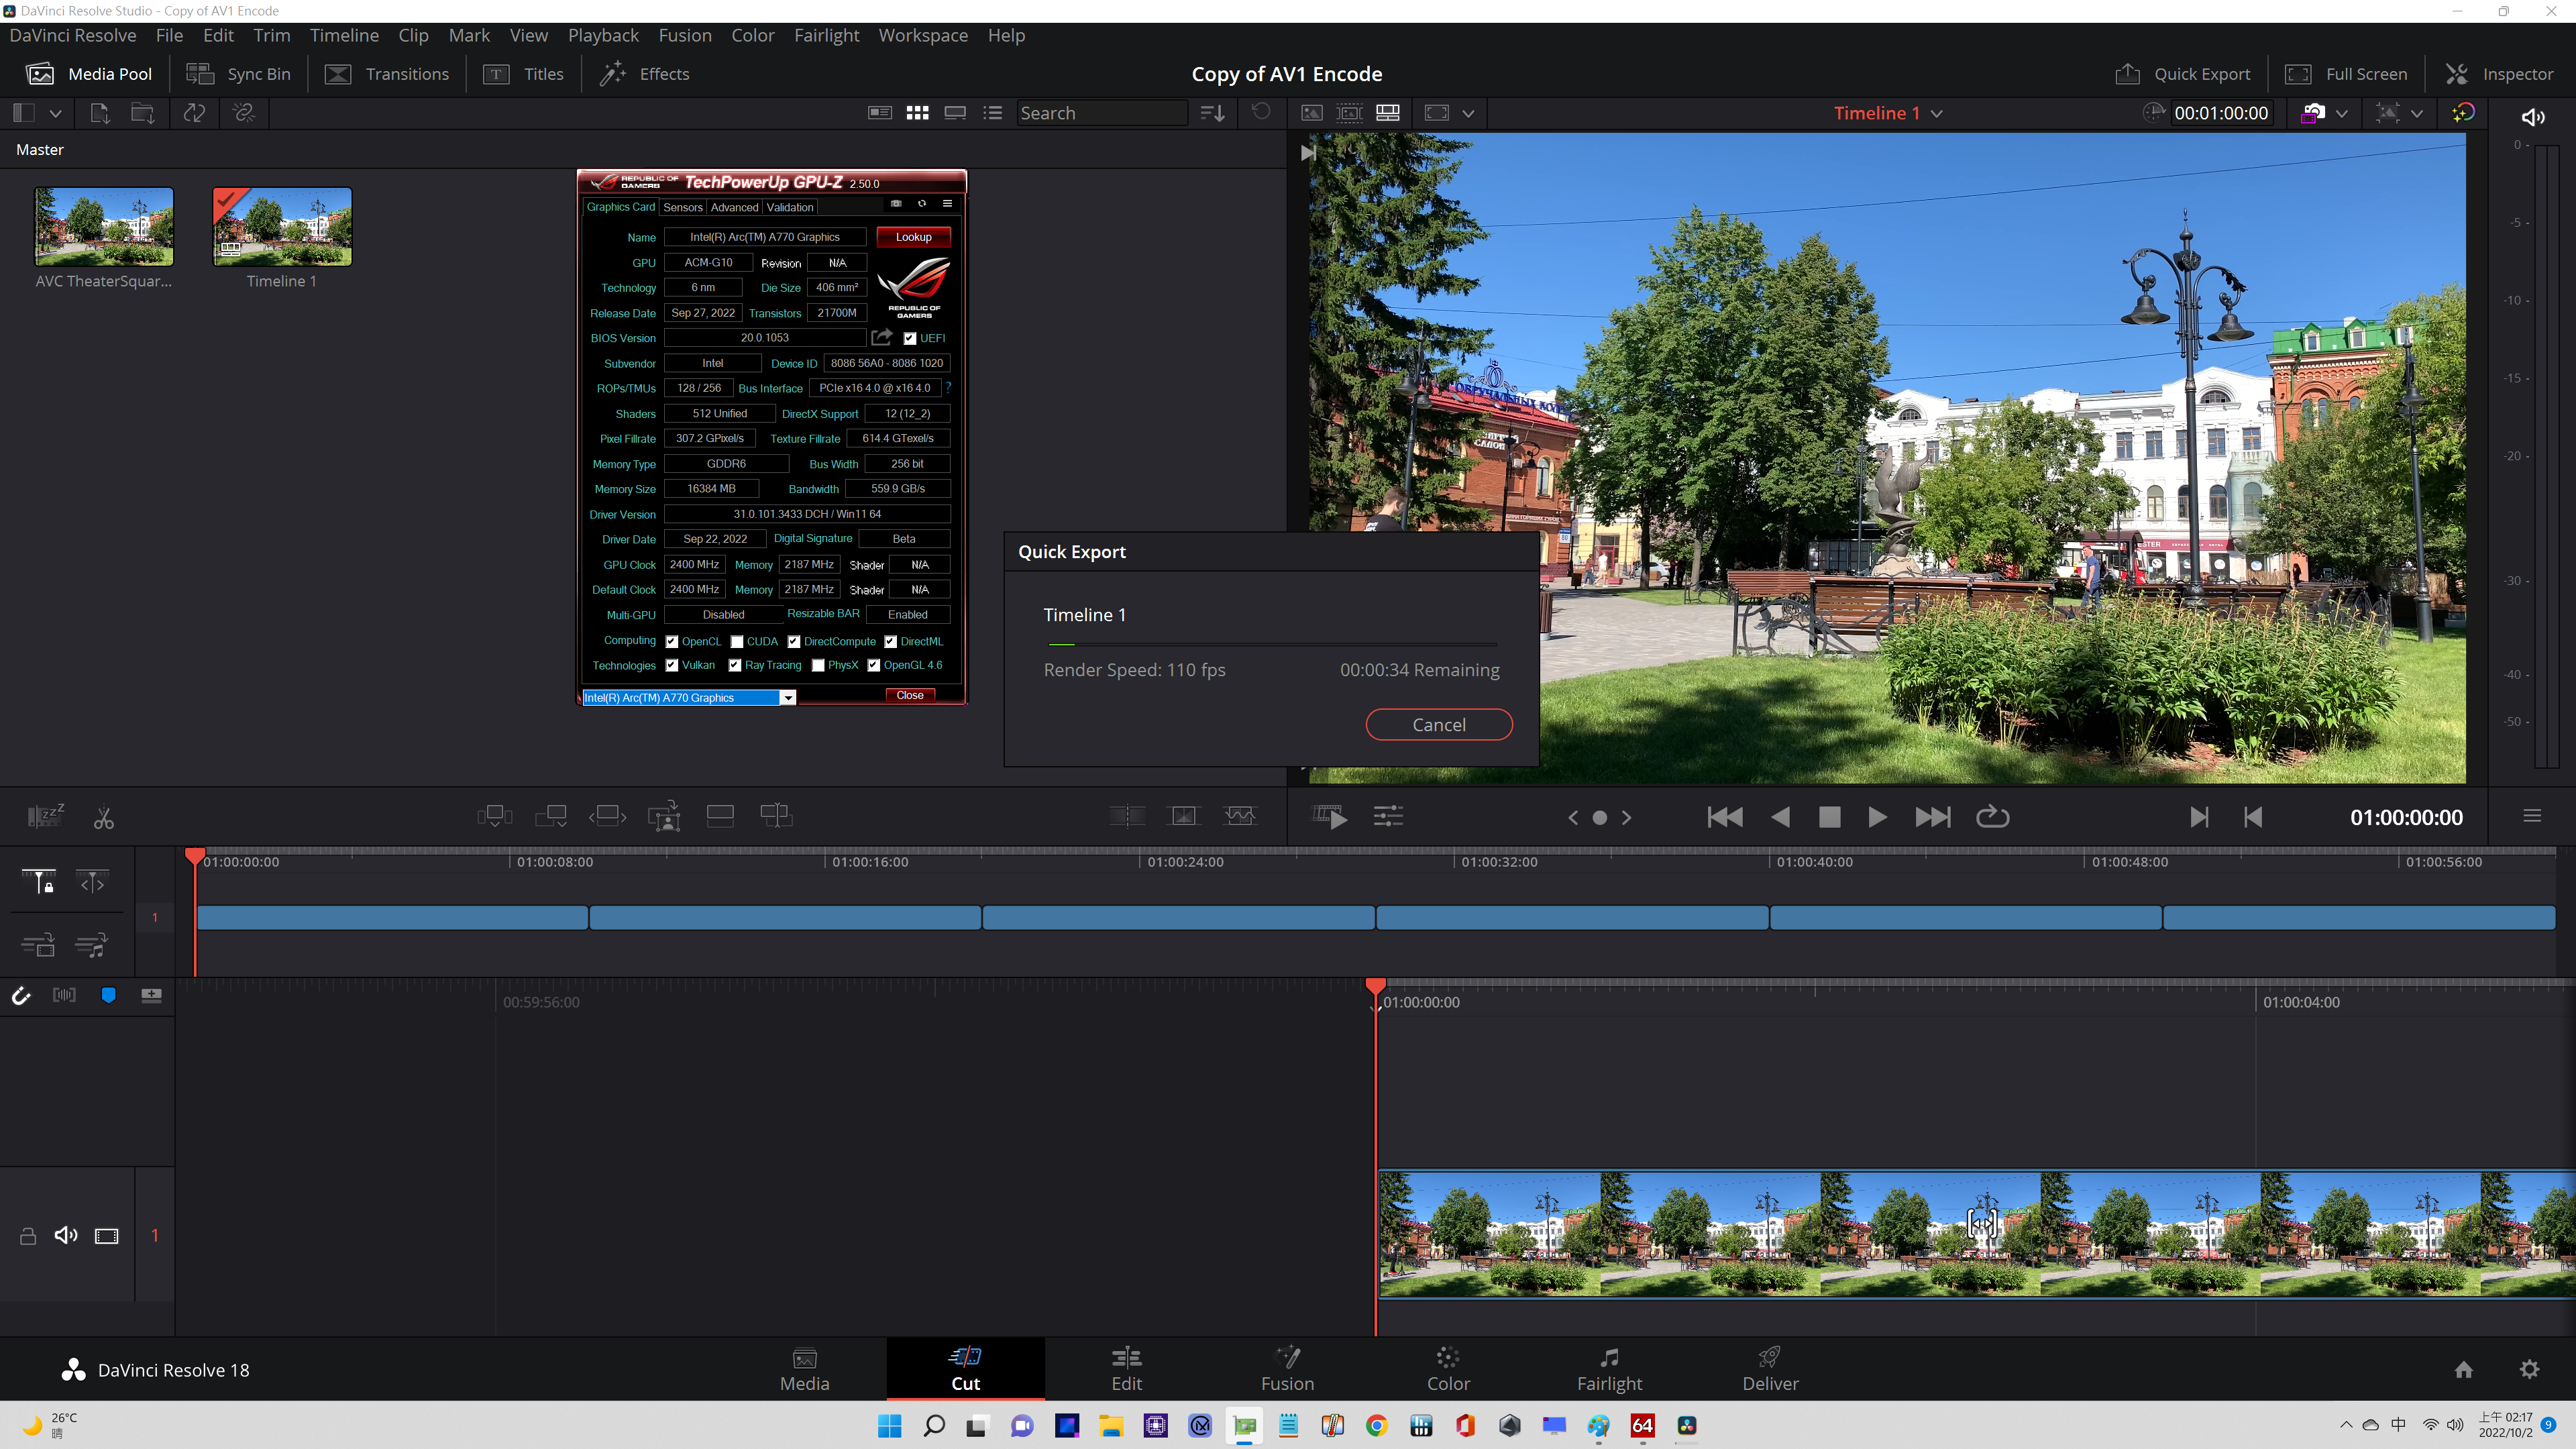Enter Full Screen viewer mode
Image resolution: width=2576 pixels, height=1449 pixels.
click(2347, 74)
